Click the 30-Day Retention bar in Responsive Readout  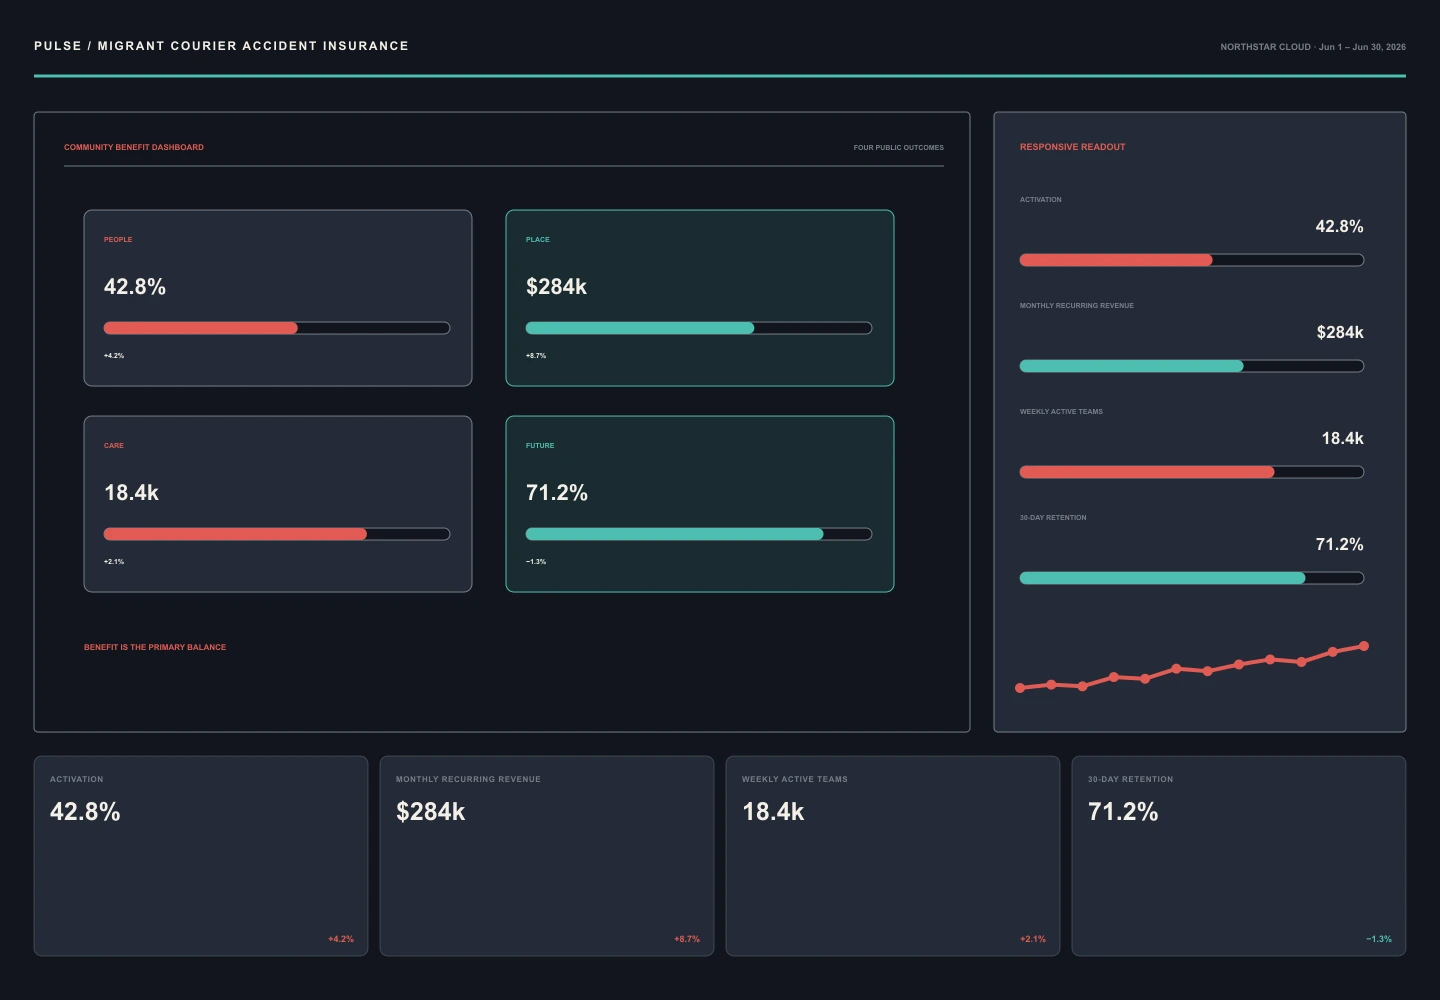[x=1192, y=578]
